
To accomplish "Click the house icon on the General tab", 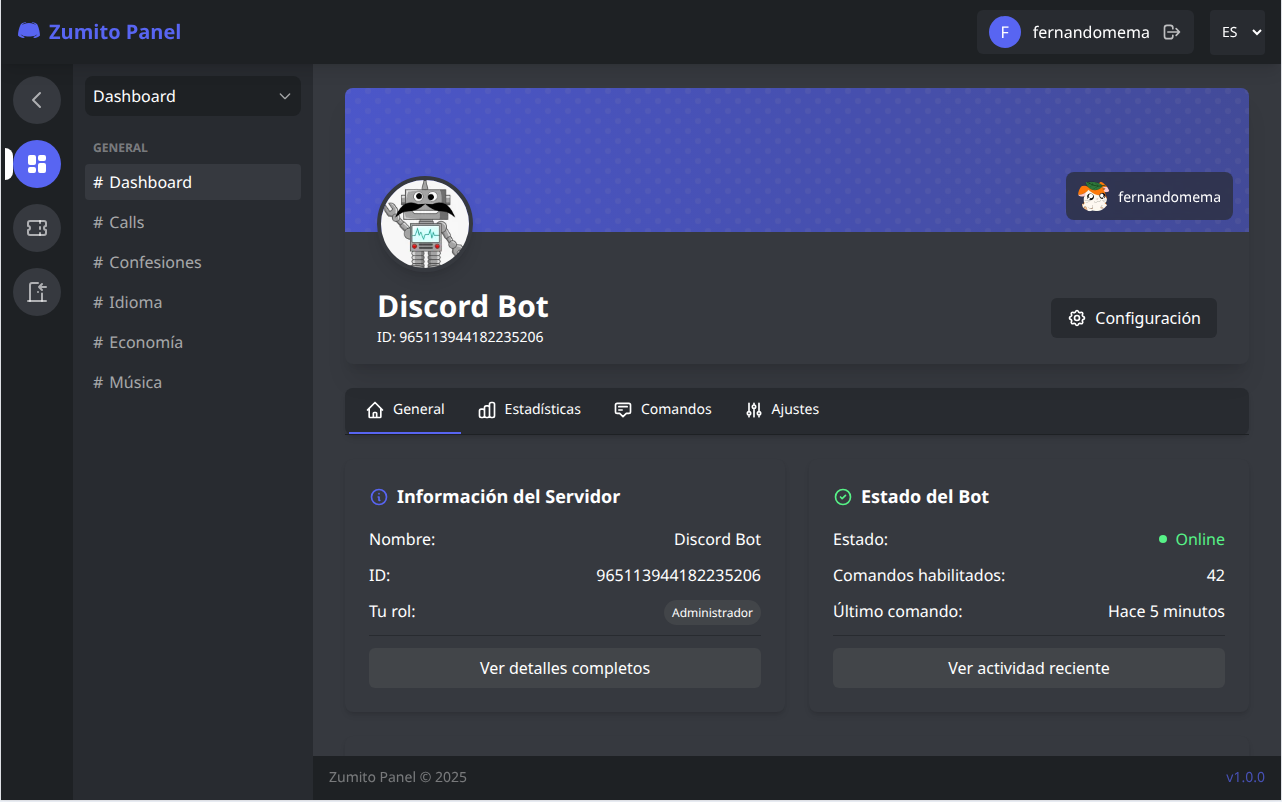I will pos(375,410).
